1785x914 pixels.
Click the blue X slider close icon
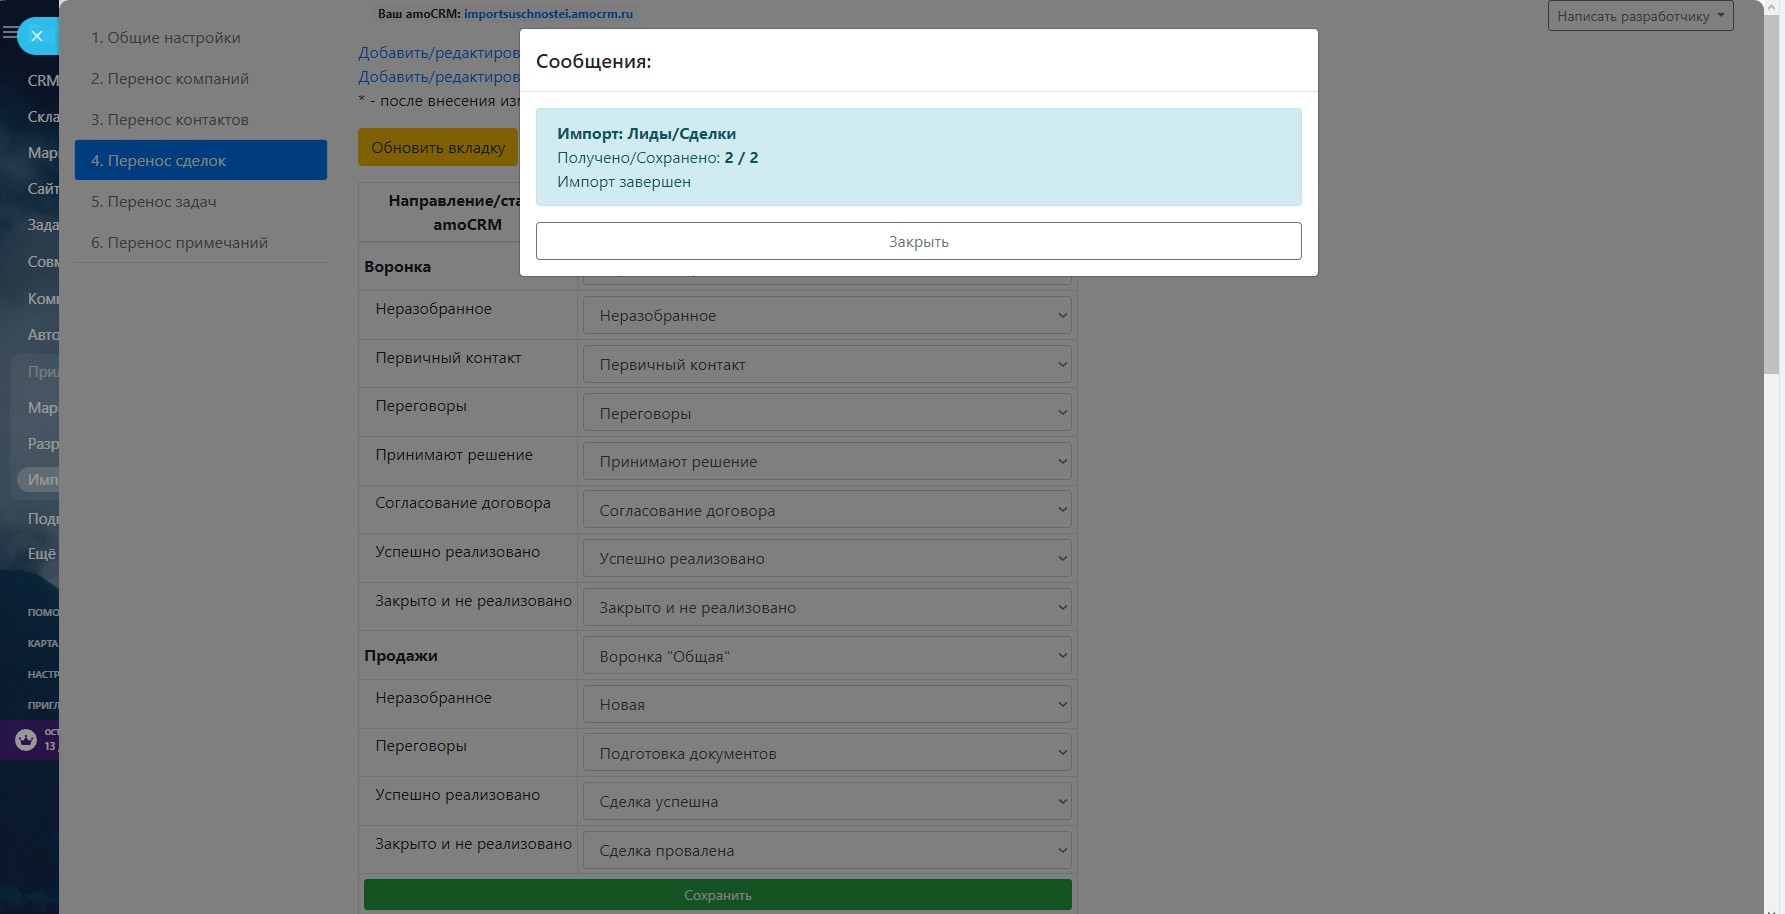[37, 36]
